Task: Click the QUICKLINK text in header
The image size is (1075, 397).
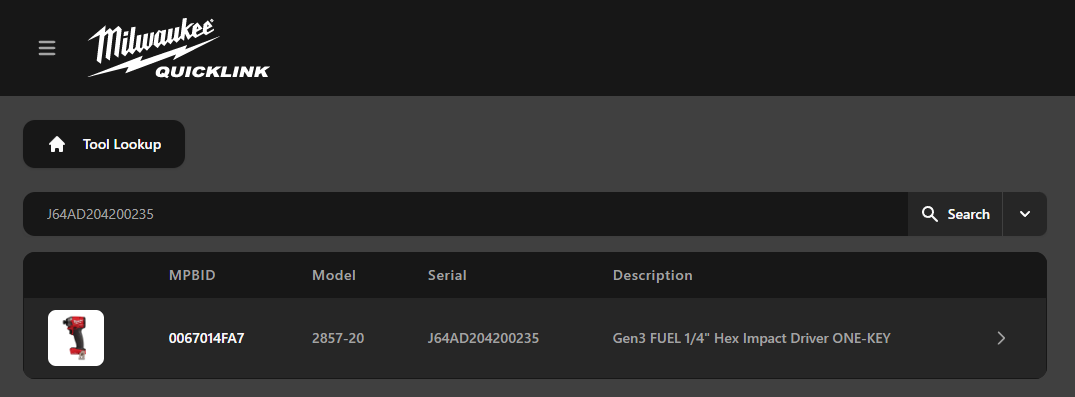Action: coord(212,71)
